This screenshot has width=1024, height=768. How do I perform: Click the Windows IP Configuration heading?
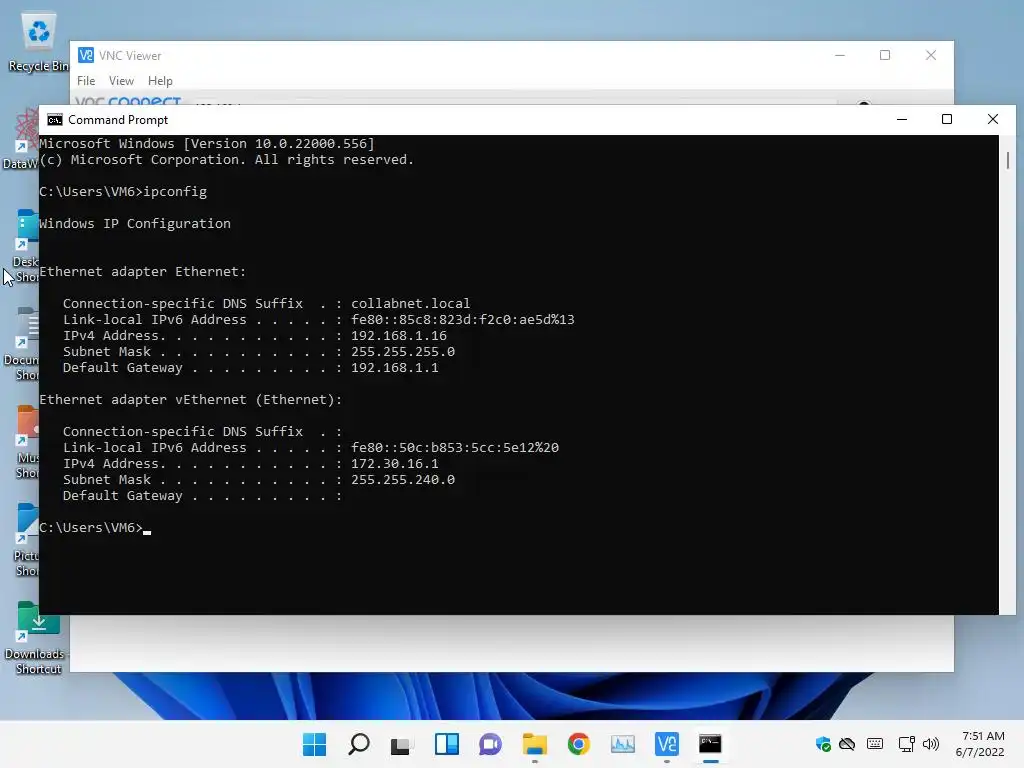135,223
